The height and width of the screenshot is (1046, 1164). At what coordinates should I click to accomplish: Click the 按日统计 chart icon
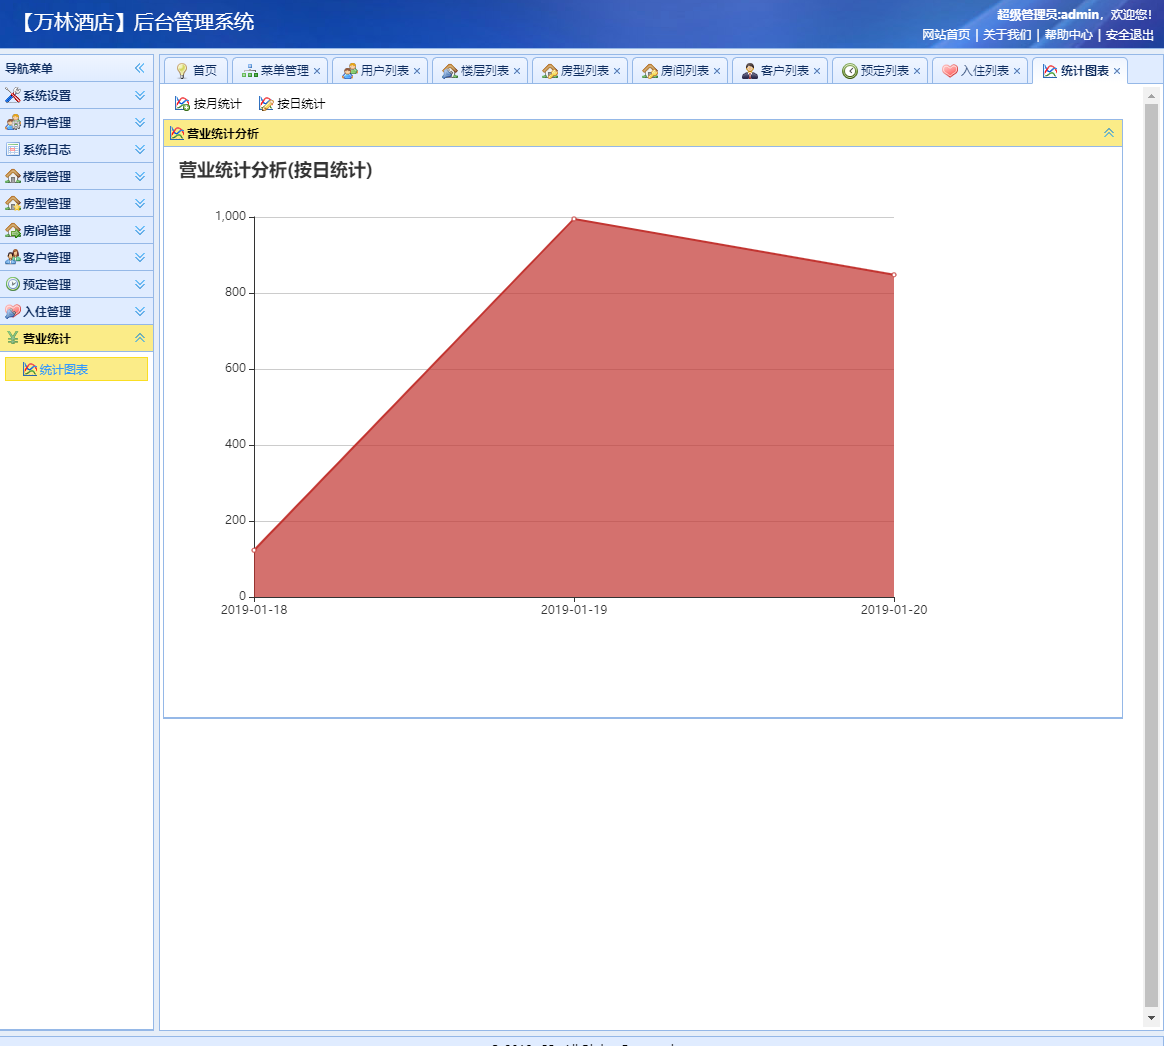(266, 104)
